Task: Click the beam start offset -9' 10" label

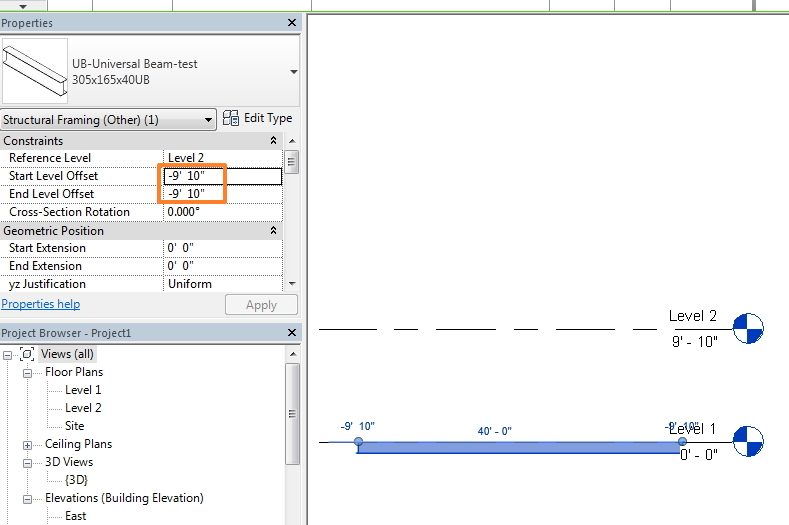Action: (x=358, y=426)
